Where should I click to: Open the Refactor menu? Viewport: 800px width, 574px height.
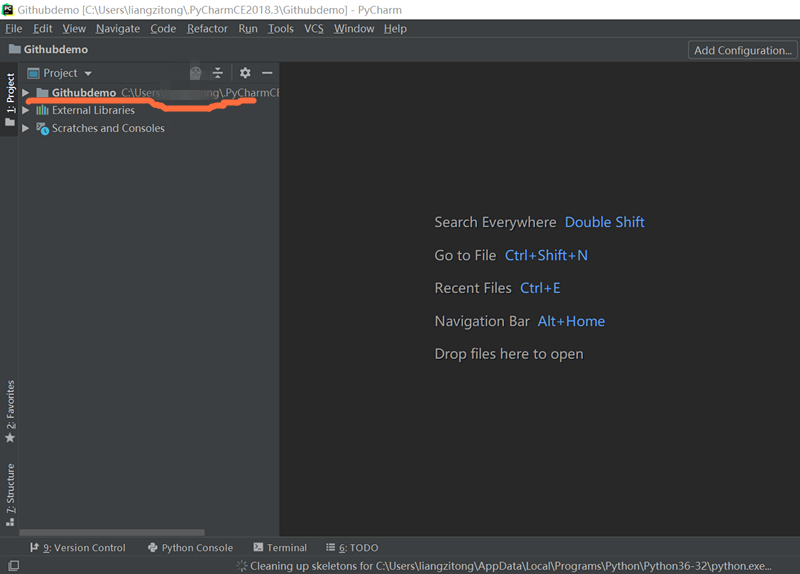point(207,29)
